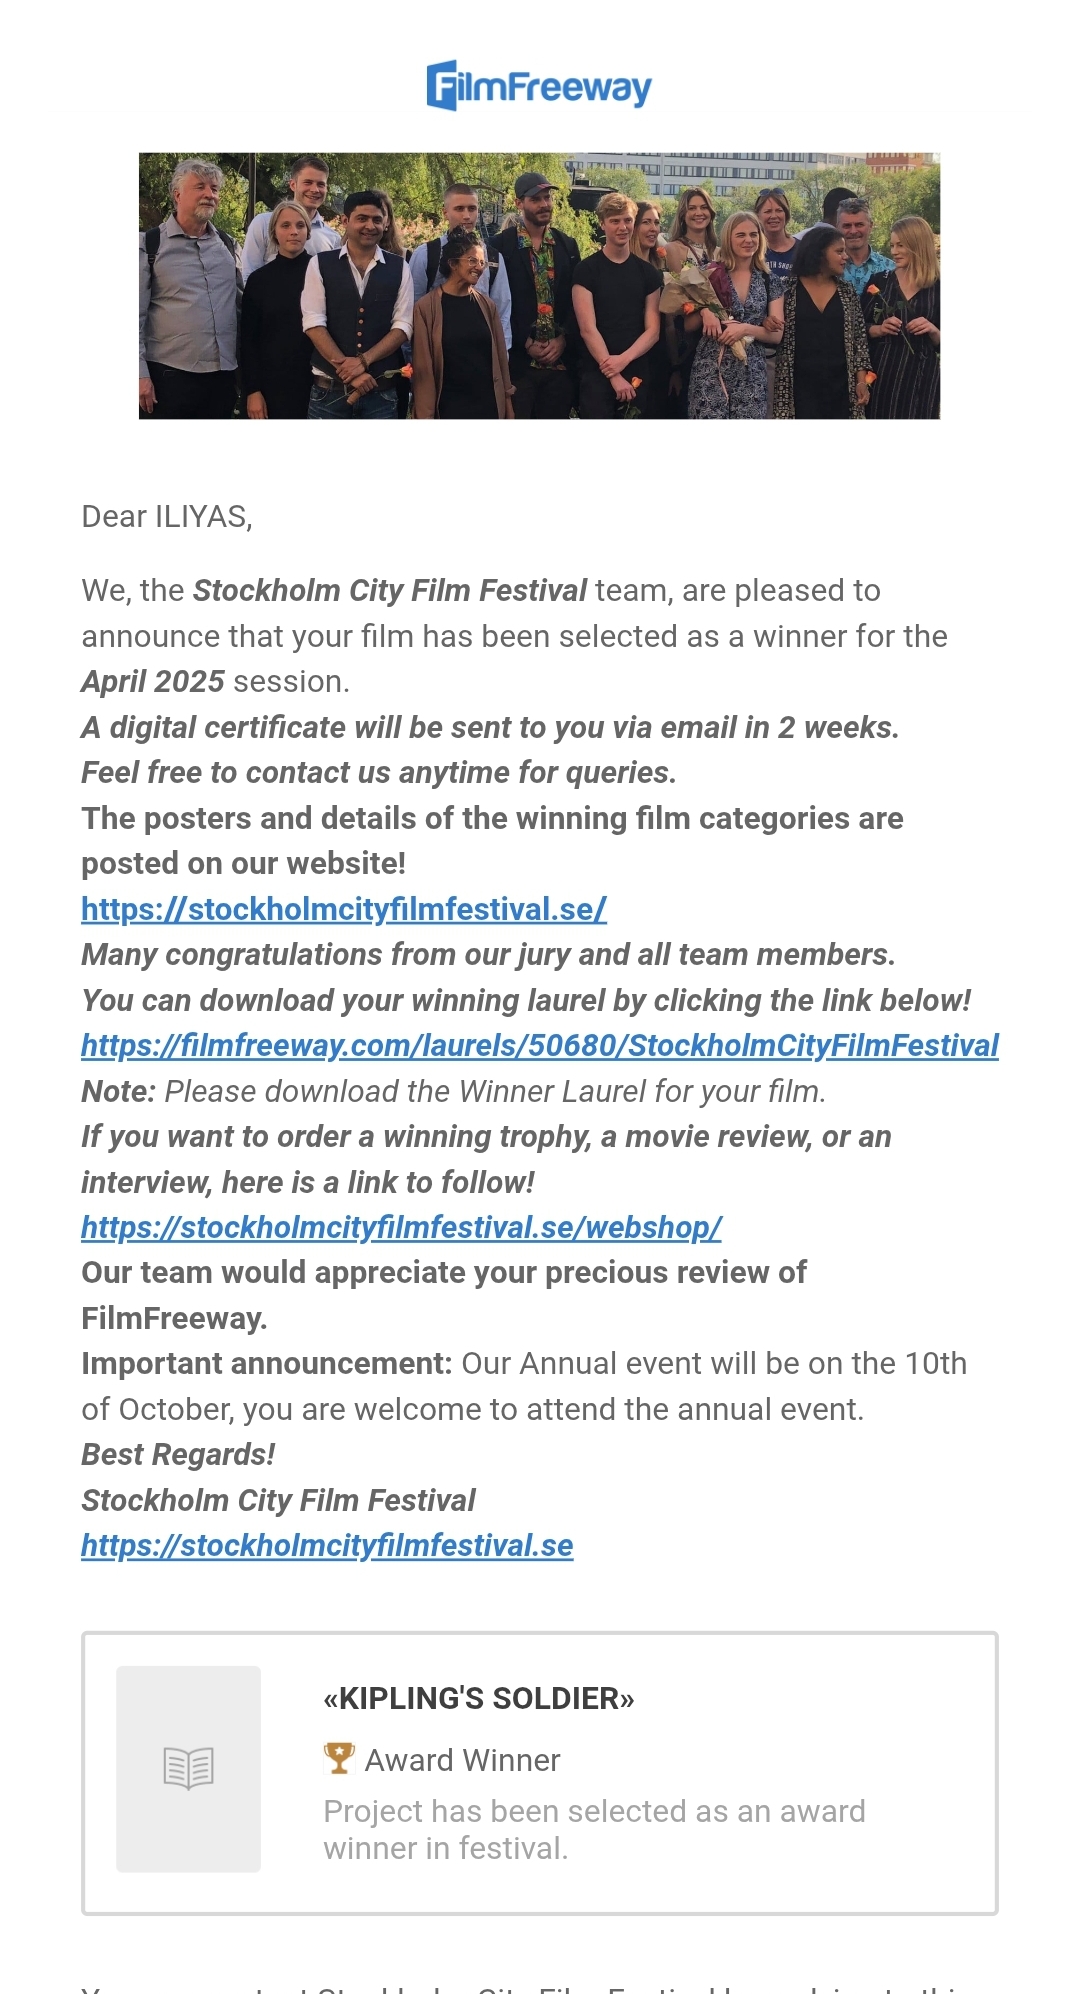Image resolution: width=1080 pixels, height=1994 pixels.
Task: Click the KIPLING'S SOLDIER project card
Action: pos(540,1773)
